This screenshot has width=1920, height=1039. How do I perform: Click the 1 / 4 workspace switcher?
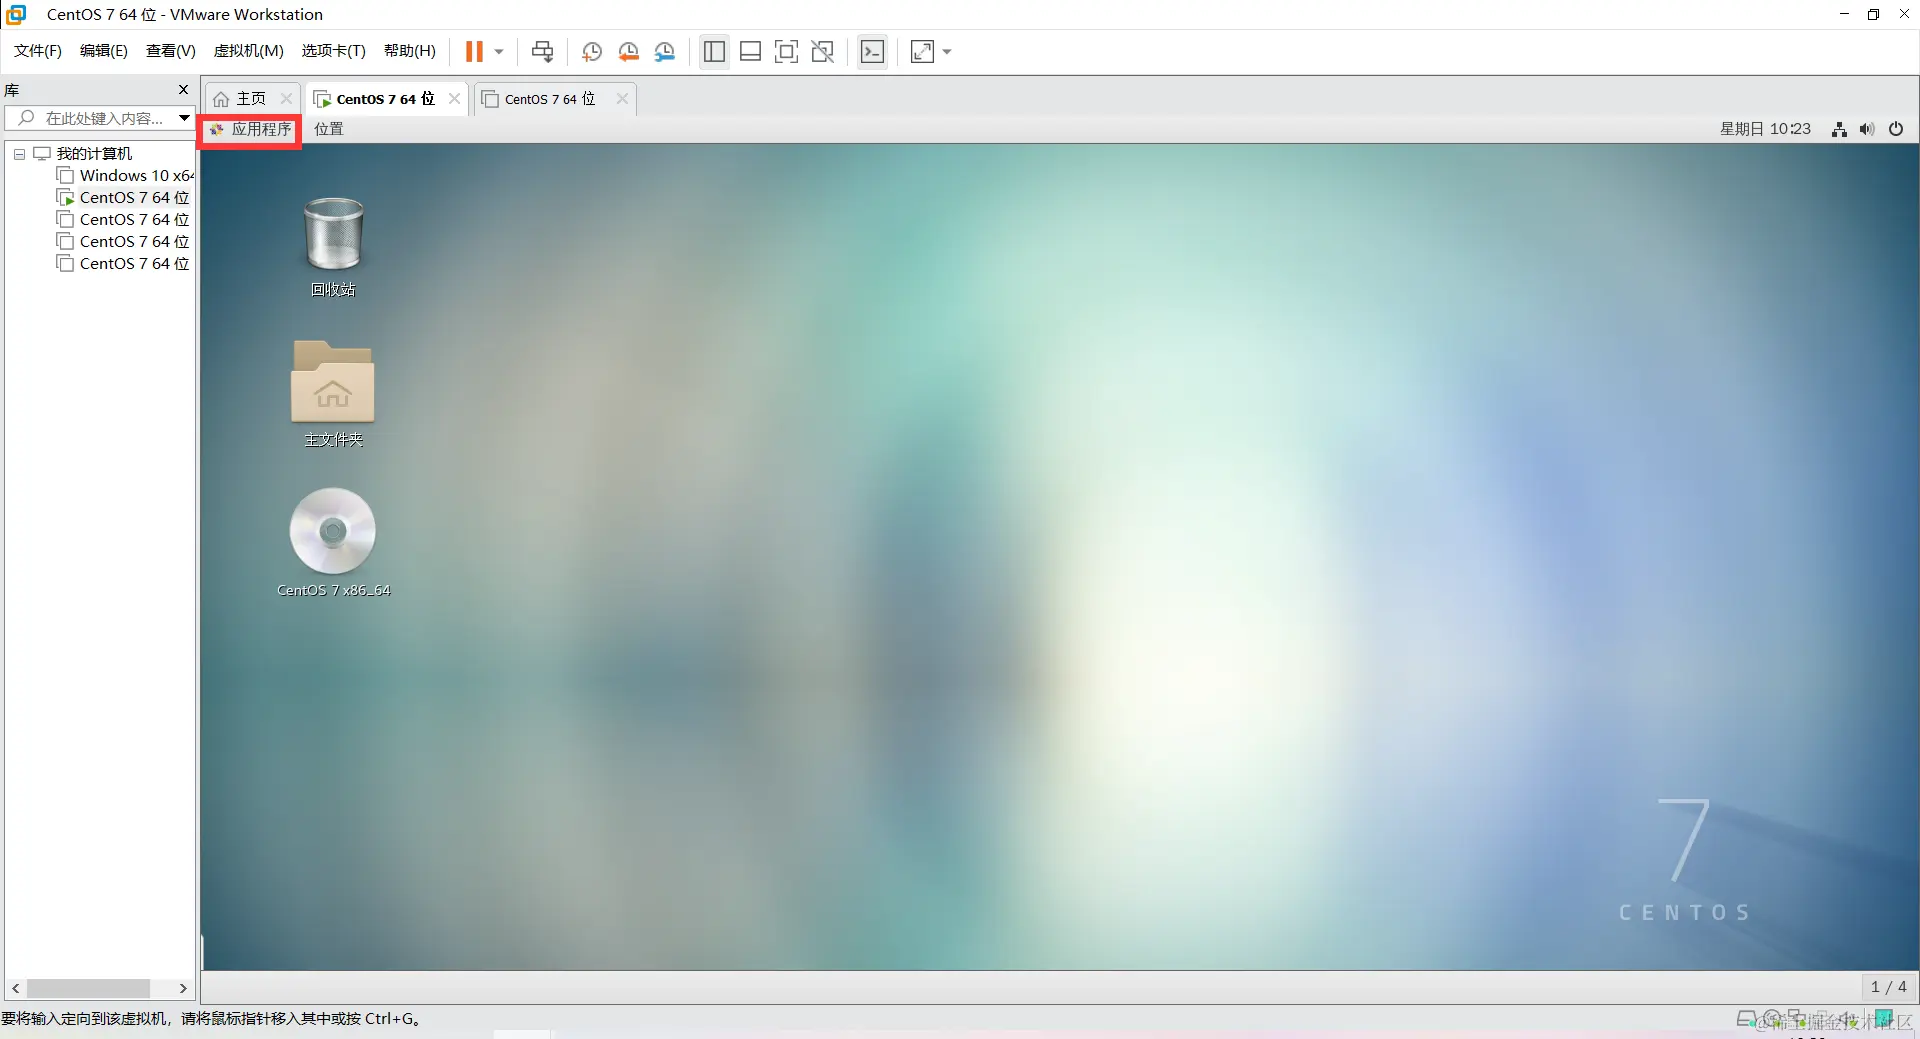coord(1888,987)
